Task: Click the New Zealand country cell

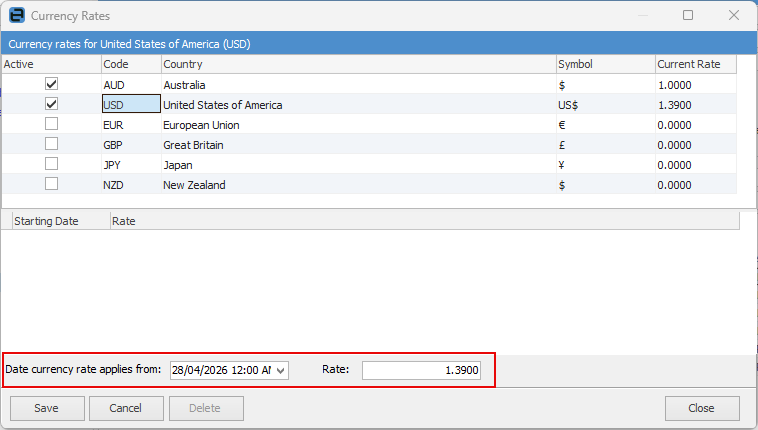Action: (359, 185)
